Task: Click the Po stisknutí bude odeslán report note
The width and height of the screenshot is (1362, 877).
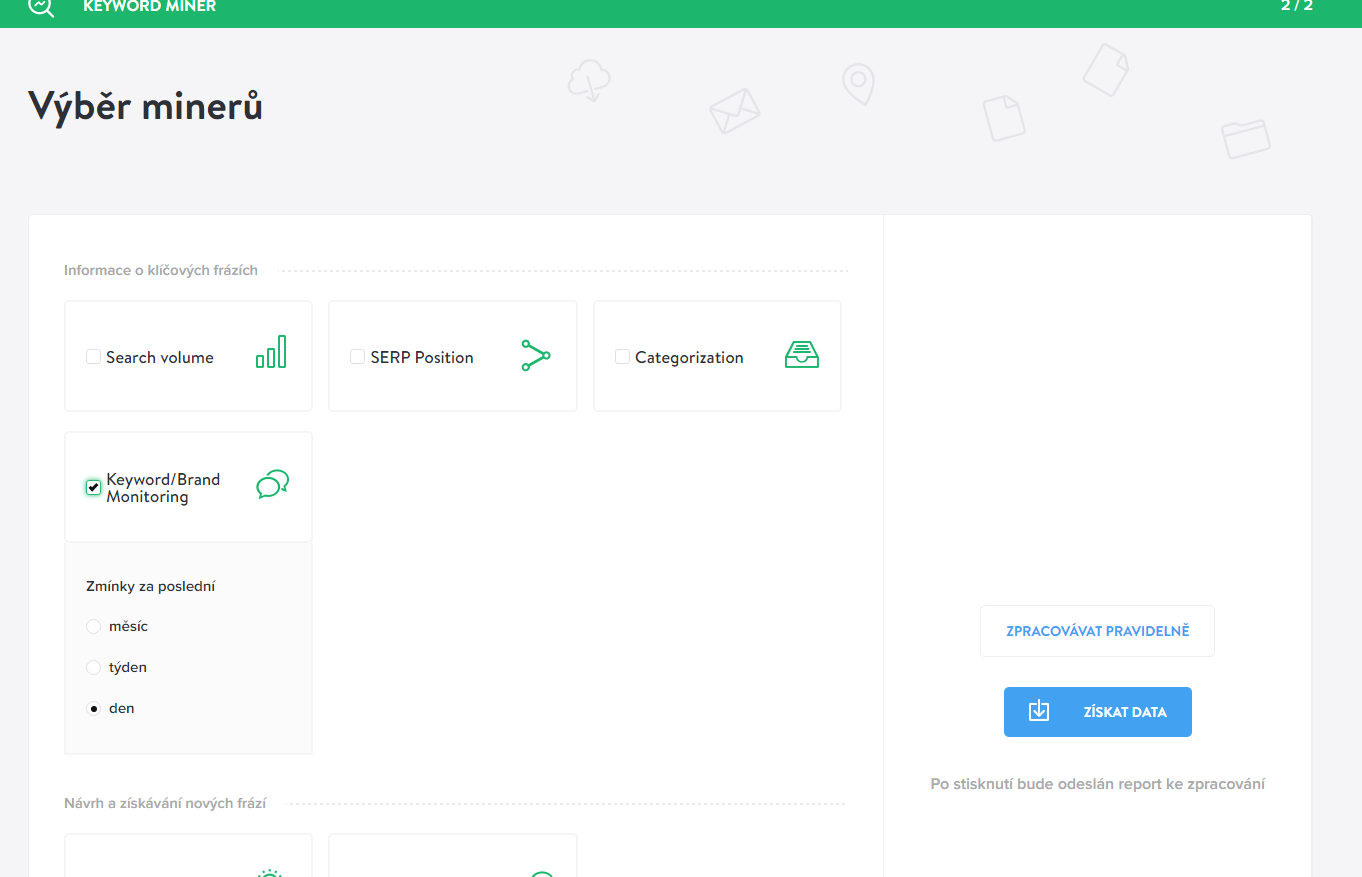Action: pyautogui.click(x=1097, y=784)
